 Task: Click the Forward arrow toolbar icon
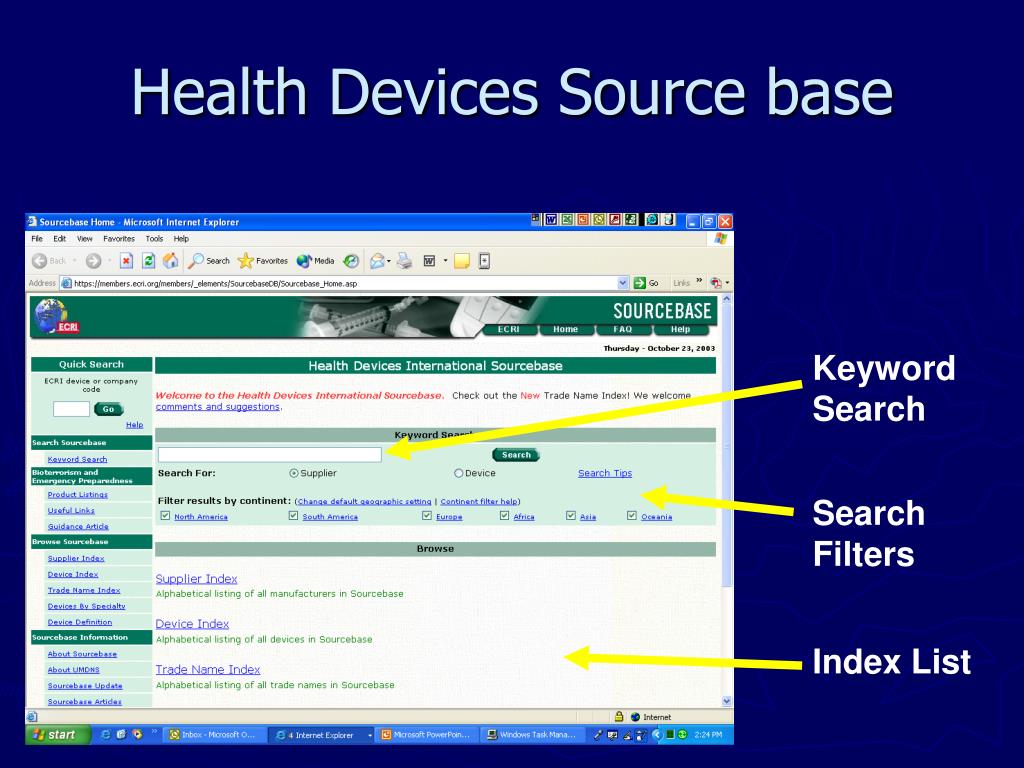93,261
